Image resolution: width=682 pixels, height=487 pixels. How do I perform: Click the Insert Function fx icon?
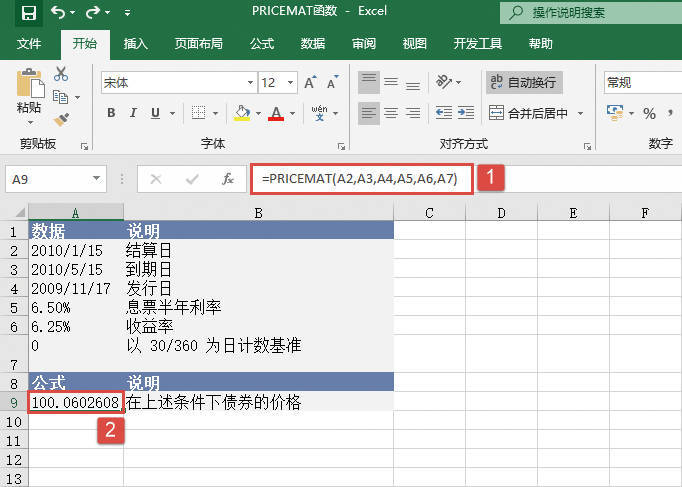pyautogui.click(x=228, y=179)
